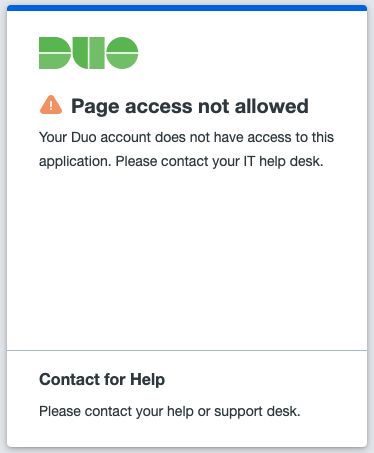374x453 pixels.
Task: Select the 'Page access not allowed' heading
Action: [190, 107]
